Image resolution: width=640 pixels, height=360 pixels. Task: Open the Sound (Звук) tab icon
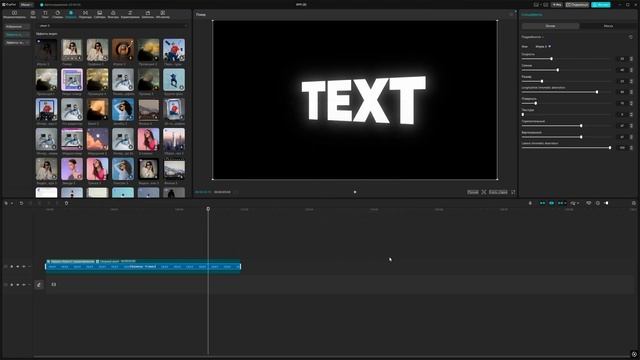click(33, 13)
